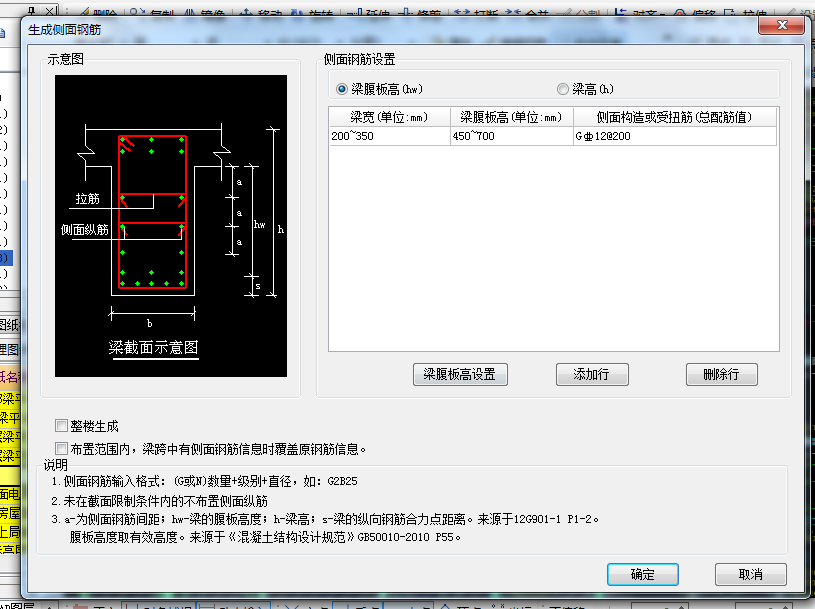Click the 梁腹板高设置 button
The image size is (815, 609).
460,374
